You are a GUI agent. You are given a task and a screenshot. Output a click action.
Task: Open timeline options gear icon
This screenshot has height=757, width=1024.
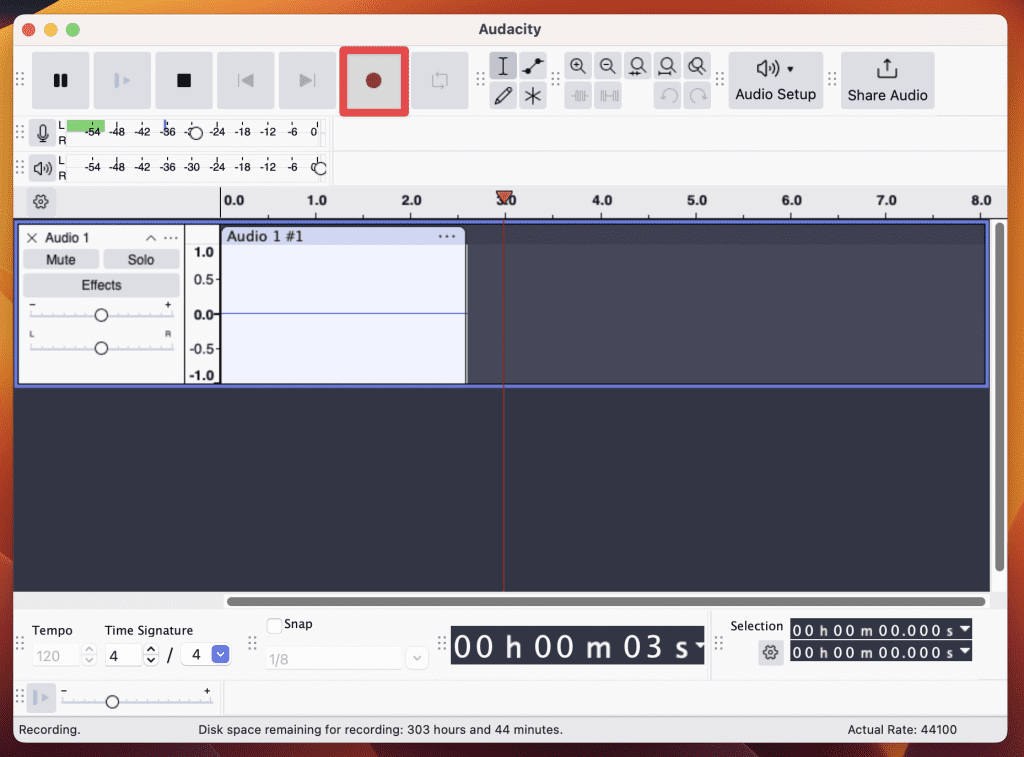coord(40,202)
